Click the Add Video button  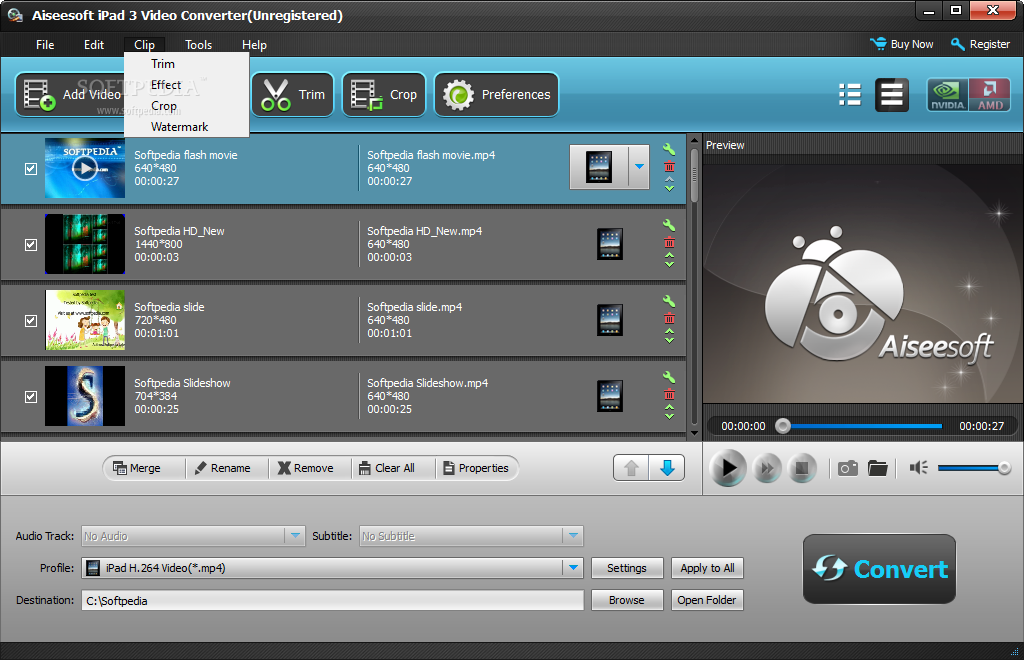[x=71, y=95]
